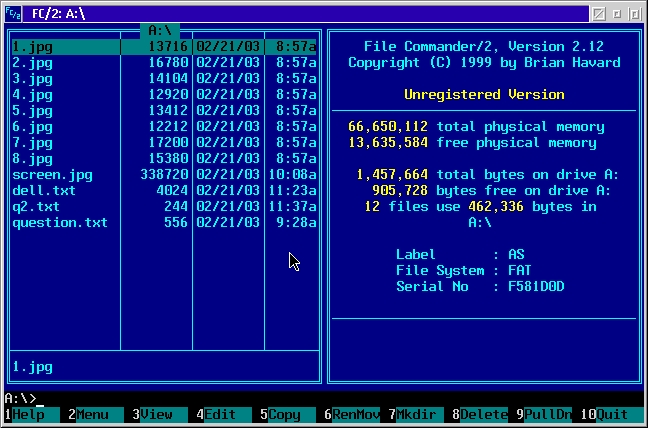Click the Unregistered Version text
Image resolution: width=648 pixels, height=428 pixels.
484,95
